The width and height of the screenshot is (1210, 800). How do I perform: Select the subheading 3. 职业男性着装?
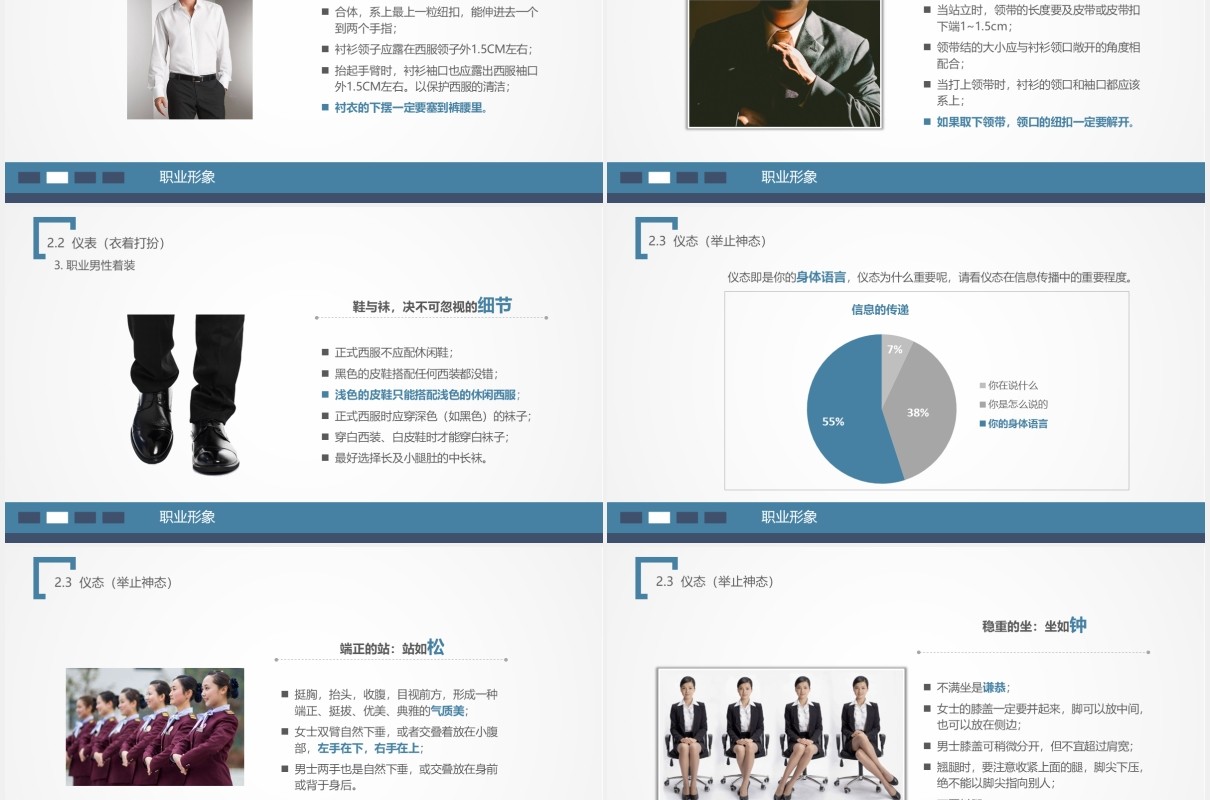(94, 265)
